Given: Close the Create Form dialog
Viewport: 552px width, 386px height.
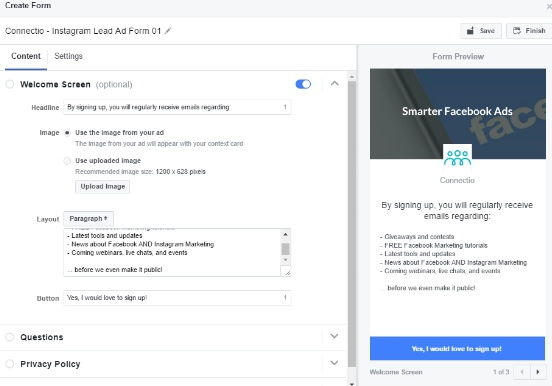Looking at the screenshot, I should coord(549,6).
